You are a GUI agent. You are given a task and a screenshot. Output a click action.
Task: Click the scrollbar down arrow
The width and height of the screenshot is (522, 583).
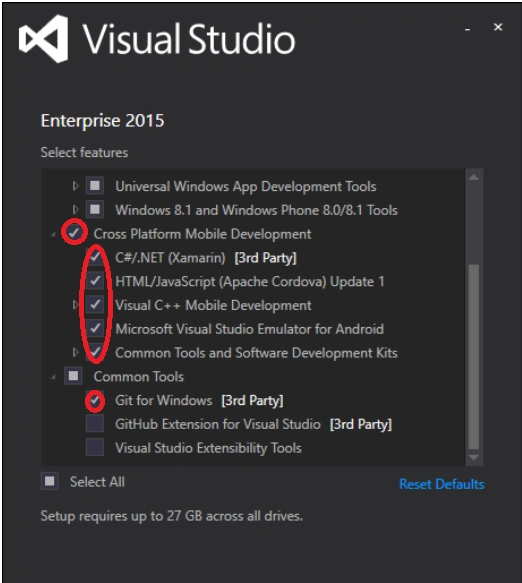click(x=474, y=457)
